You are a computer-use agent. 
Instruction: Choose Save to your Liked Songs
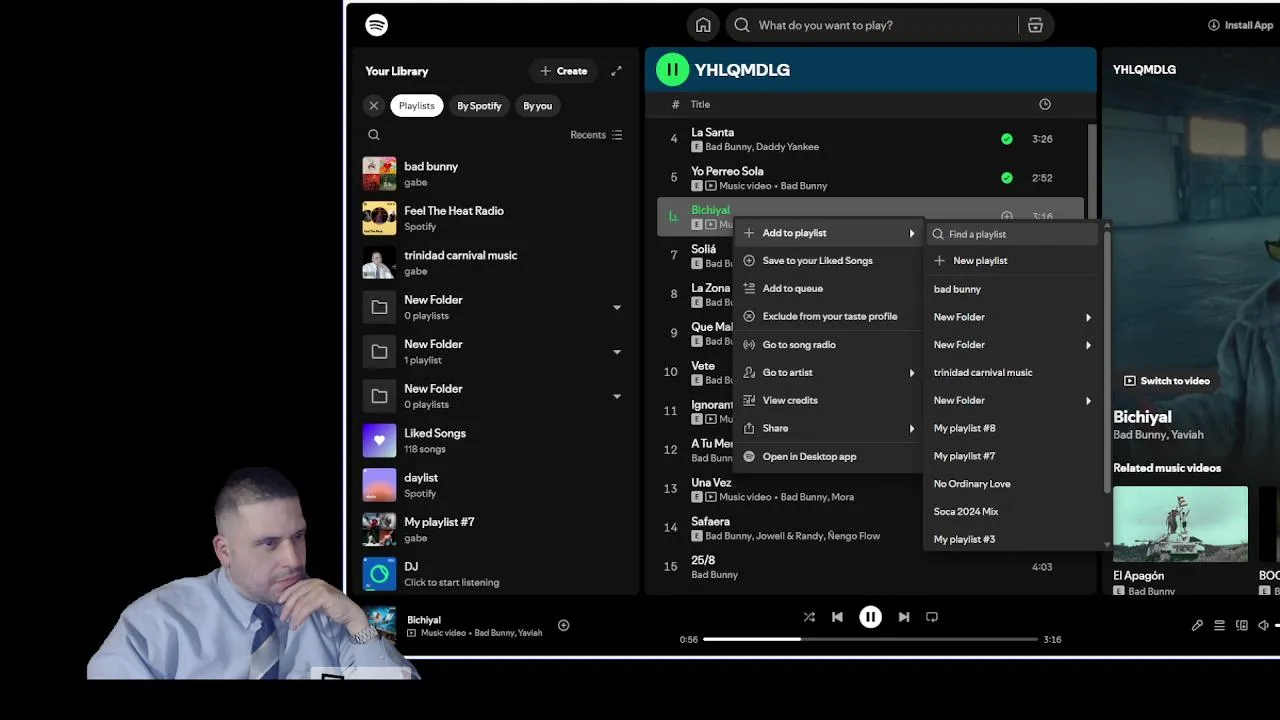829,261
